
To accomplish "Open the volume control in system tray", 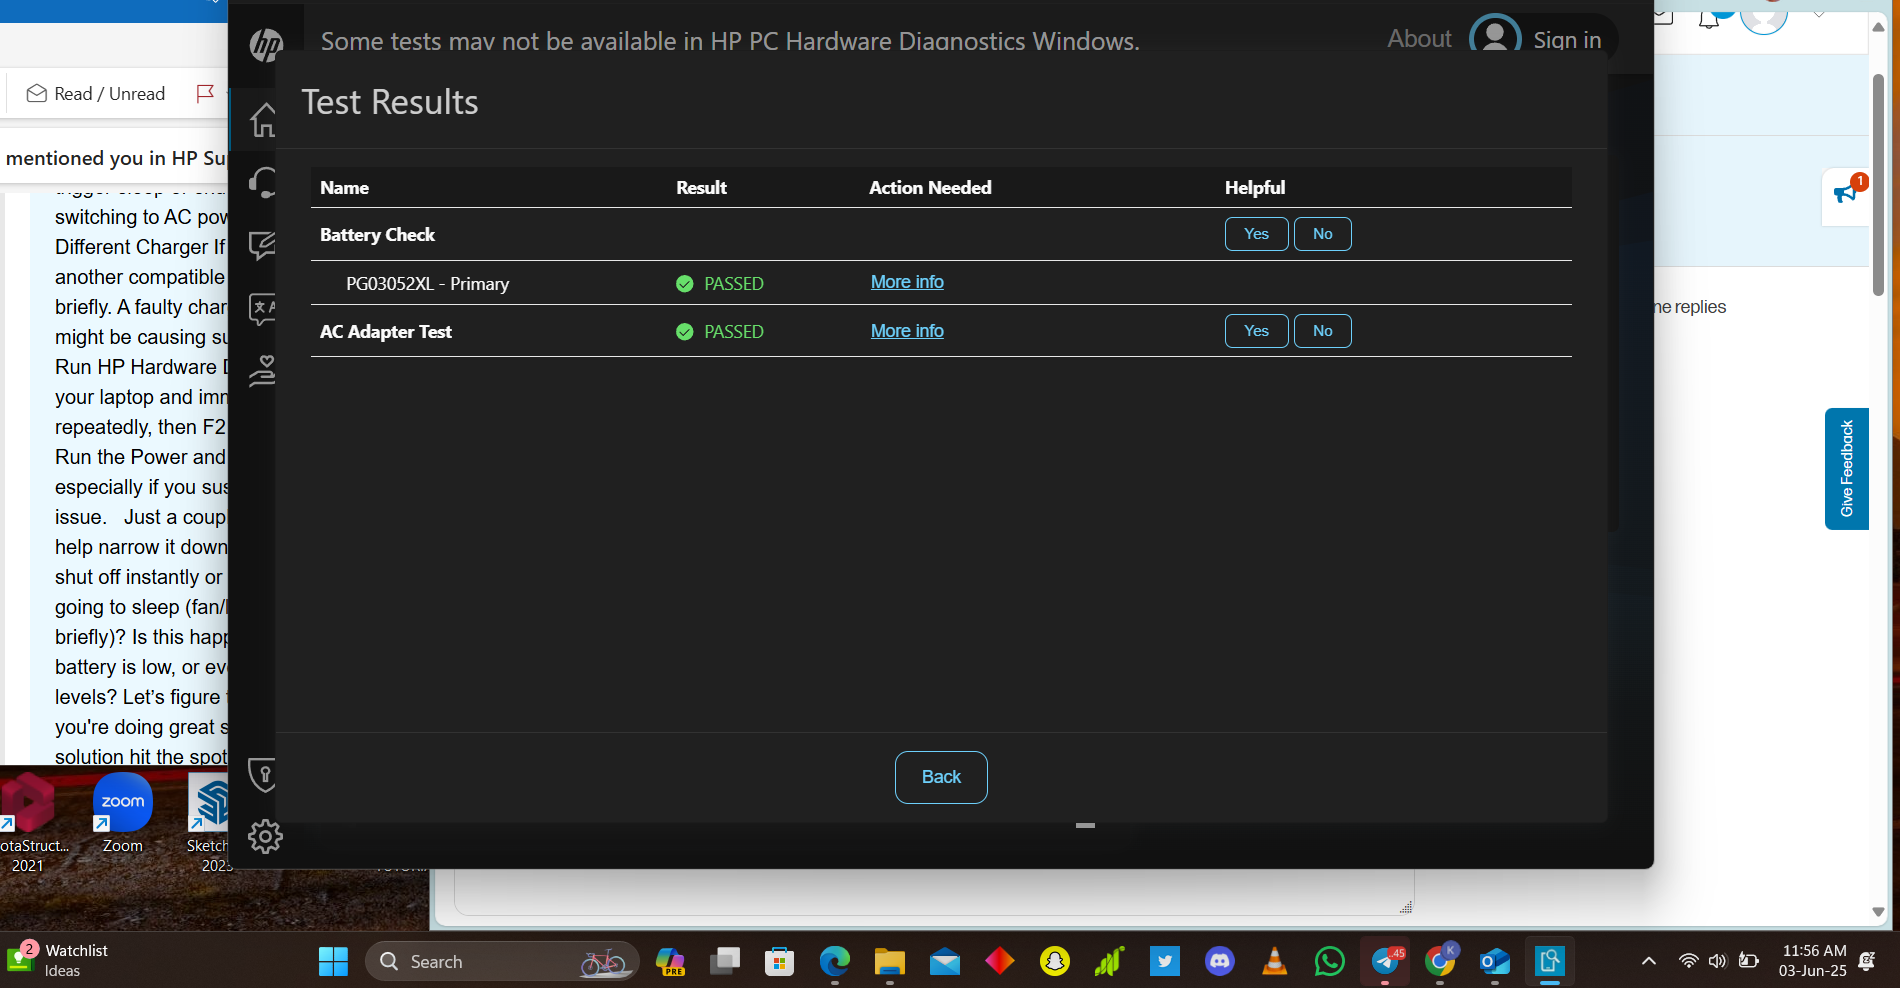I will 1718,961.
